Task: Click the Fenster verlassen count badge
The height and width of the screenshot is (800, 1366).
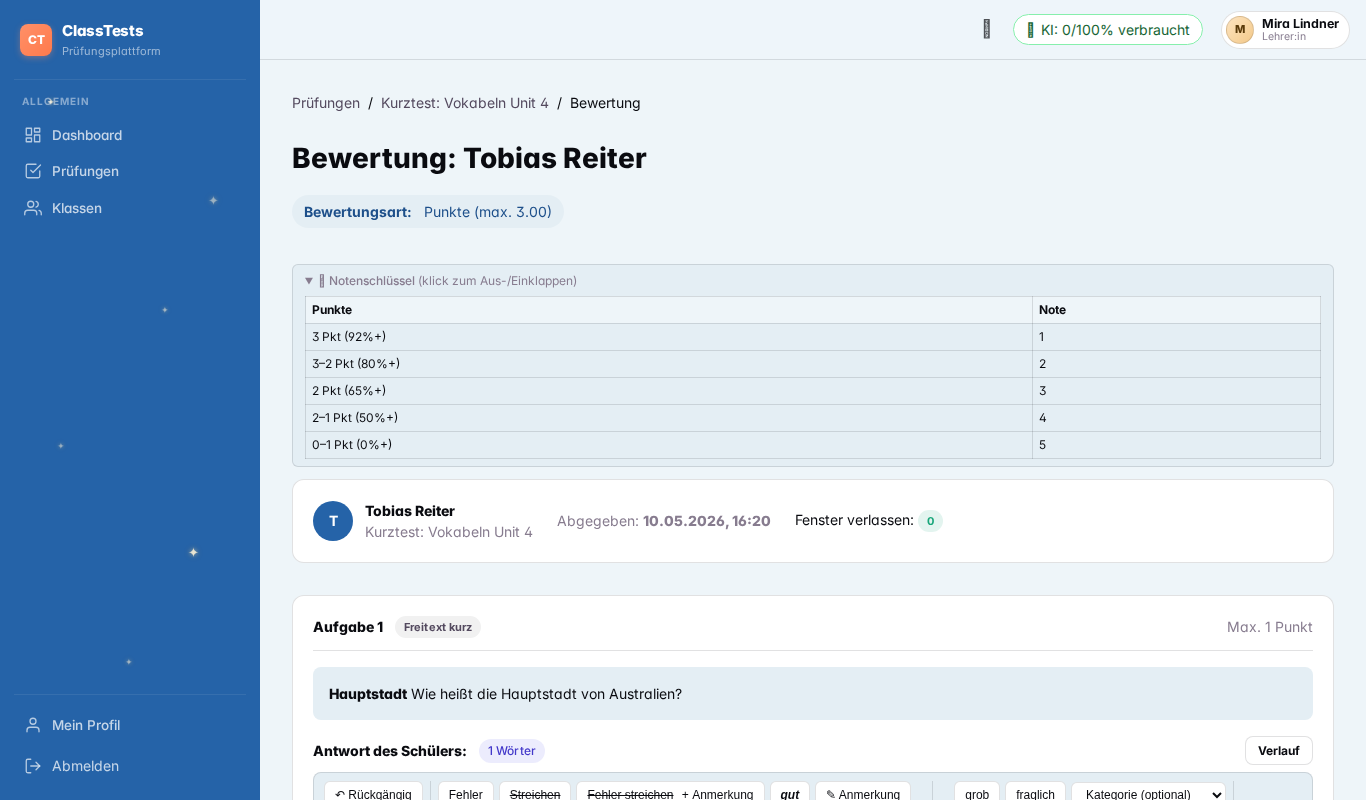Action: (x=930, y=521)
